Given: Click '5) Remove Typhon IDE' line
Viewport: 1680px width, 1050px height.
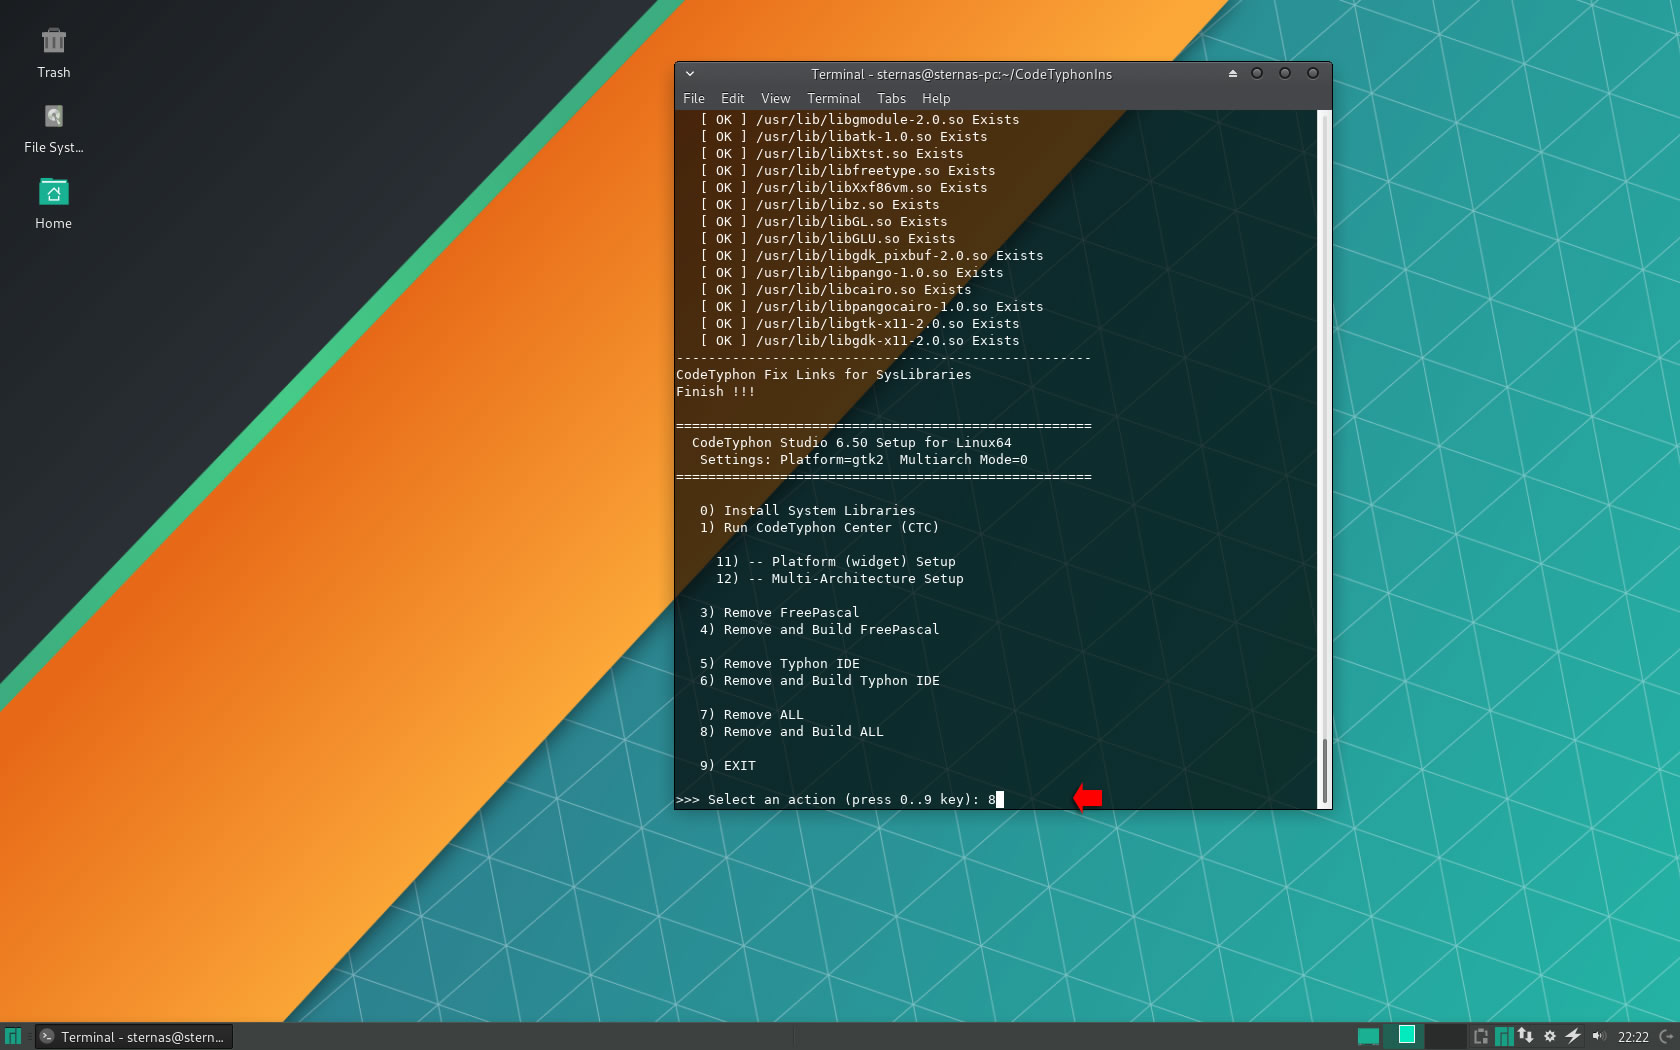Looking at the screenshot, I should click(x=780, y=664).
